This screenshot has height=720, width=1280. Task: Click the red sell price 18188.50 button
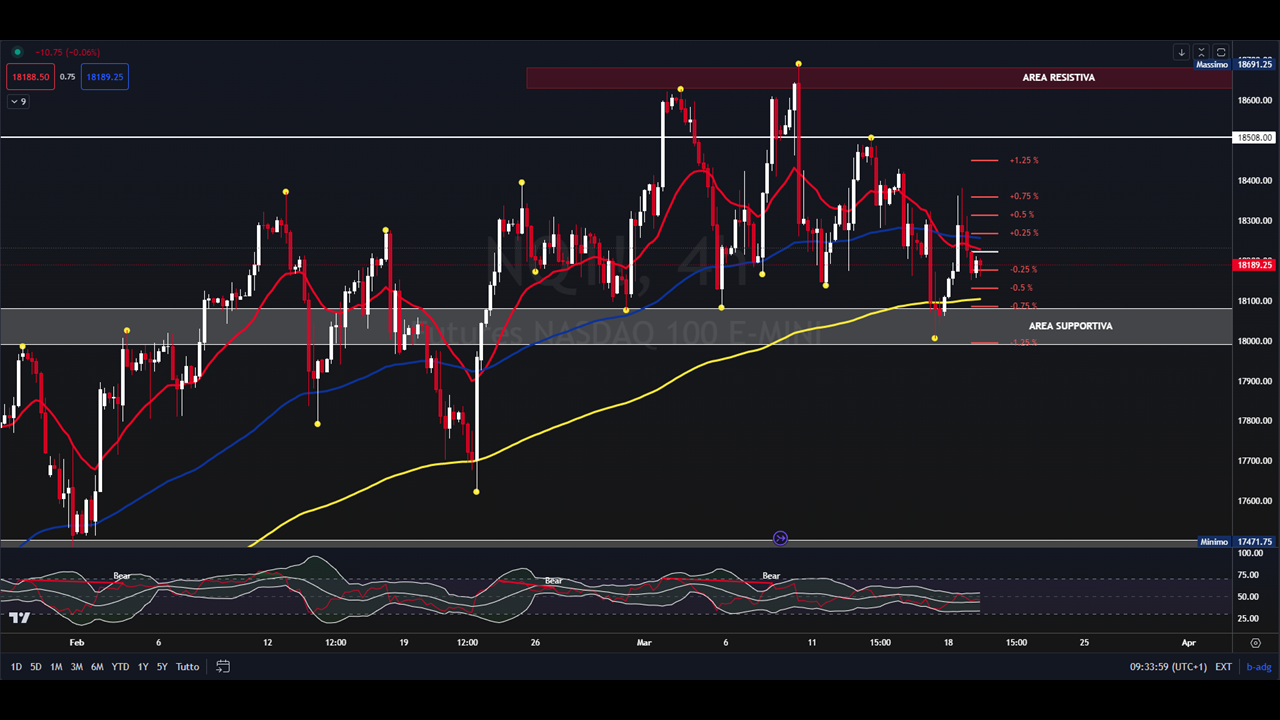(x=30, y=77)
